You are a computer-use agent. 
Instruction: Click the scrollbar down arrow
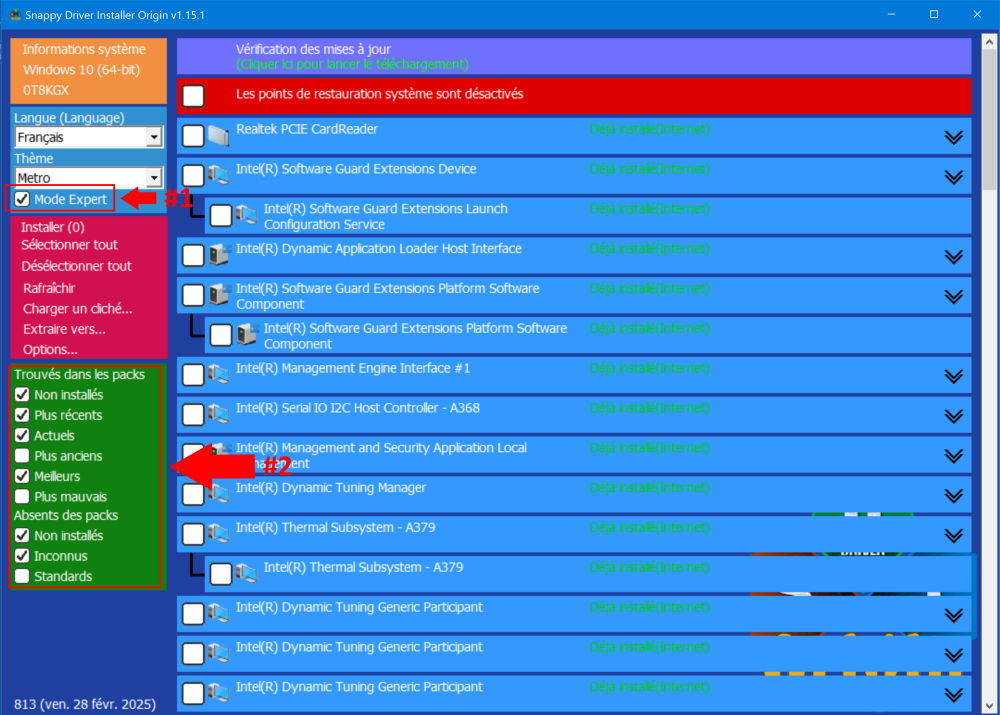989,706
